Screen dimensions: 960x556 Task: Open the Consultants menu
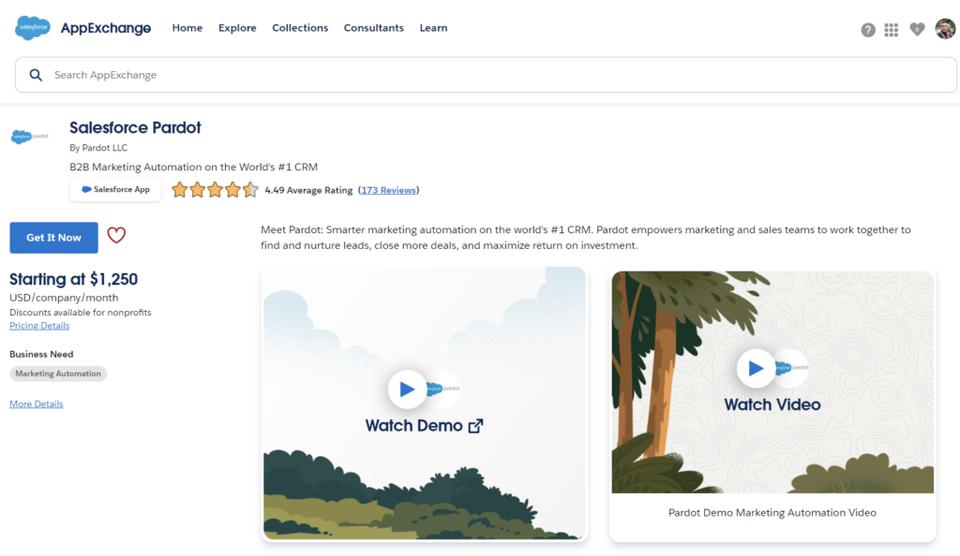[373, 28]
